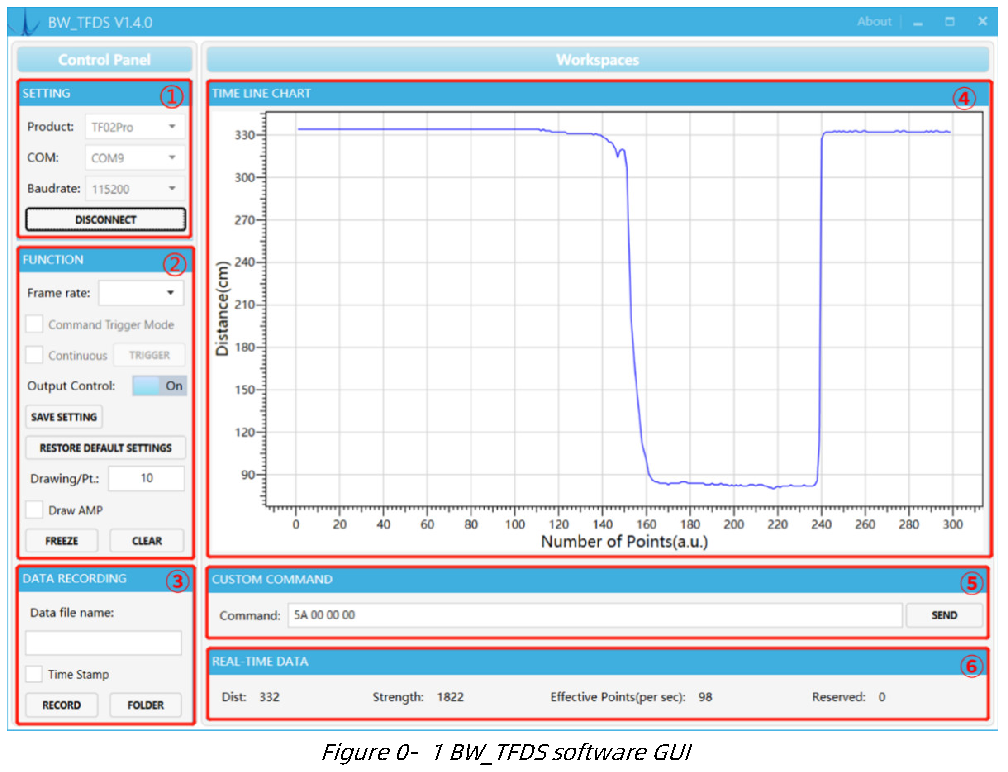1008x772 pixels.
Task: Open the Product dropdown showing TF02Pro
Action: click(134, 127)
